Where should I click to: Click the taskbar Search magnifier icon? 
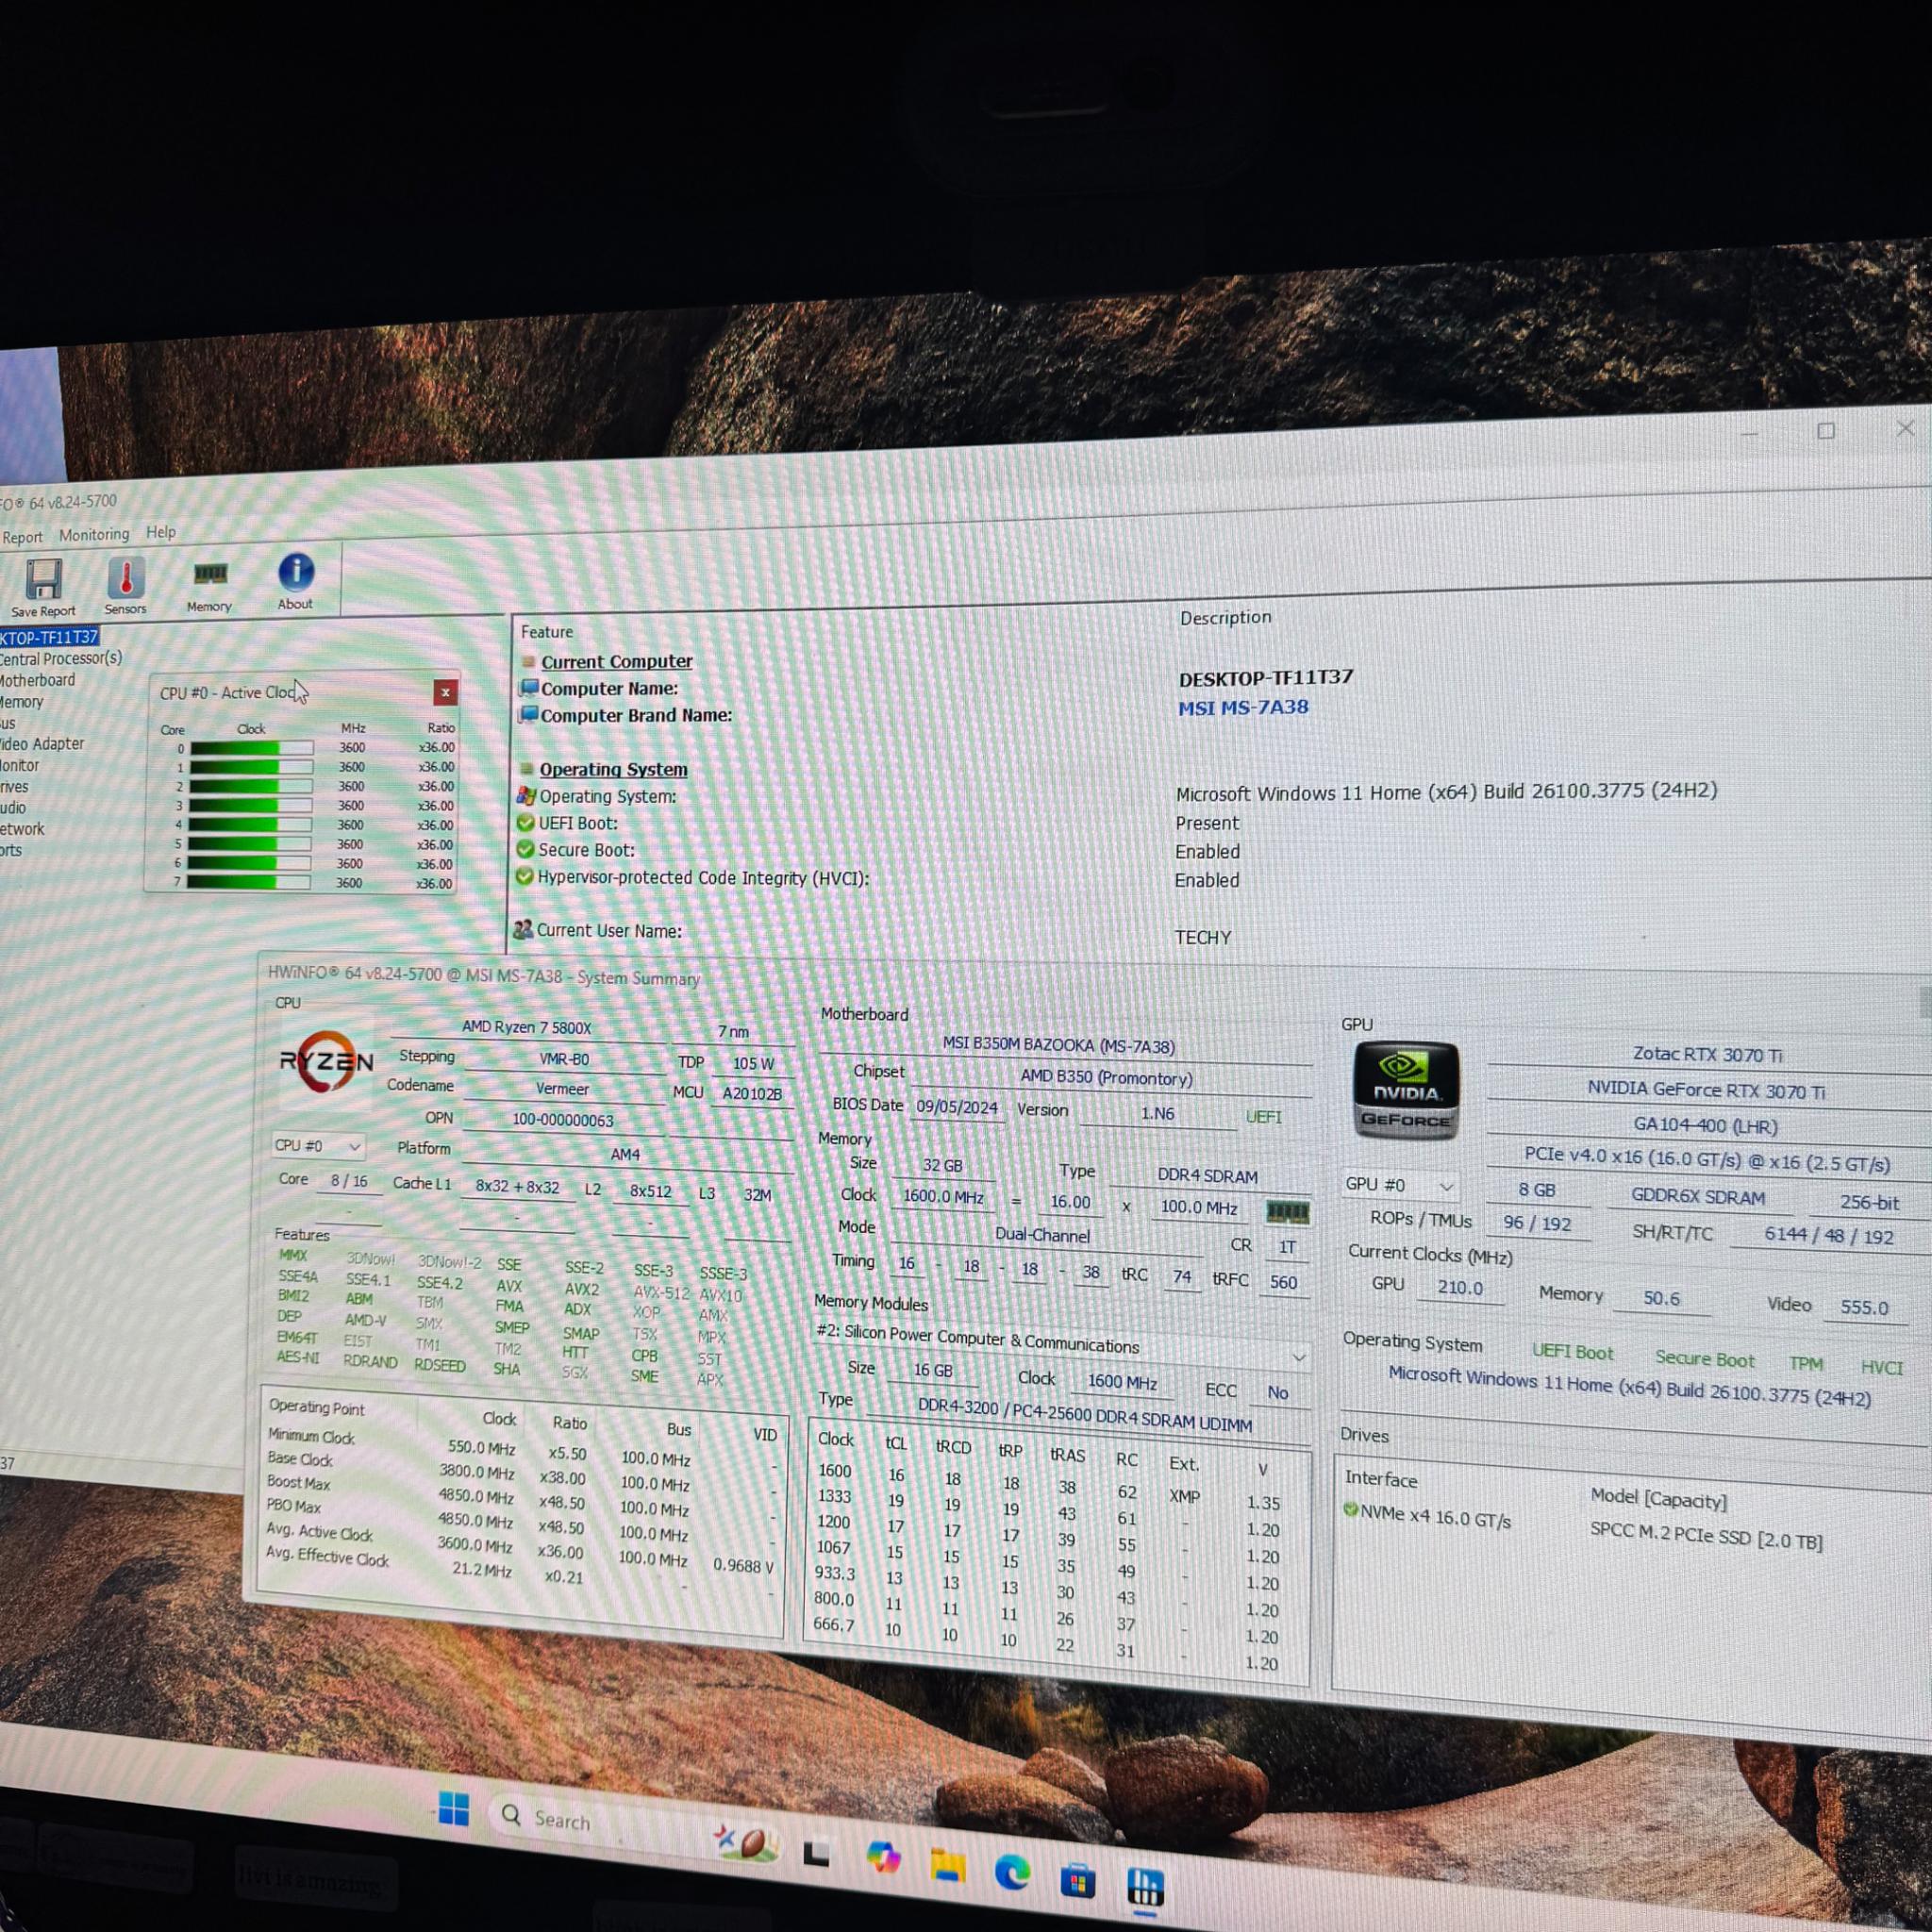pyautogui.click(x=511, y=1815)
